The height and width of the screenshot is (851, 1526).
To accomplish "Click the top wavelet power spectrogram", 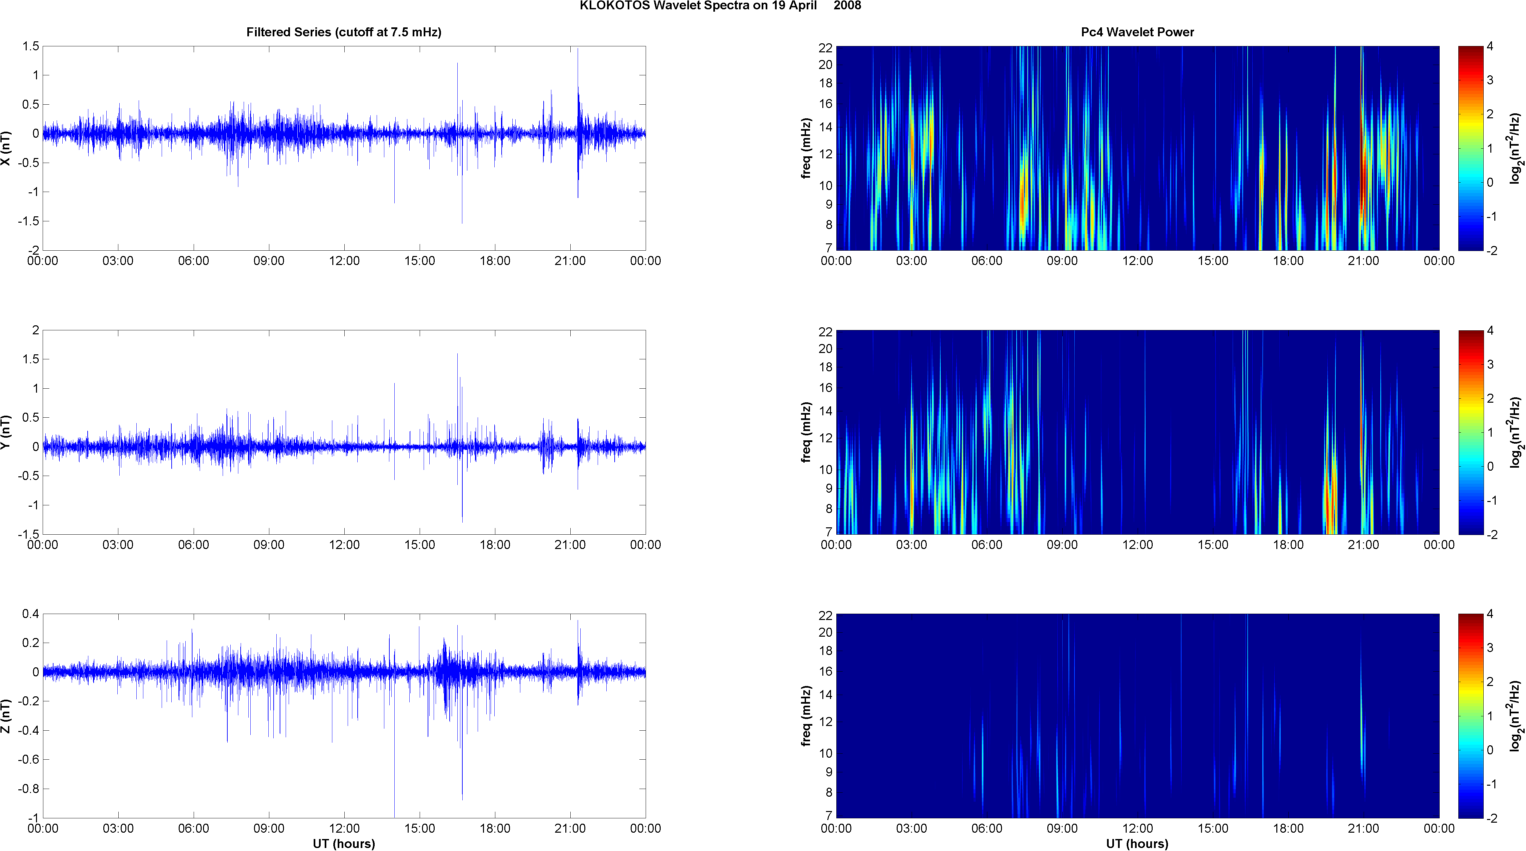I will point(1137,148).
